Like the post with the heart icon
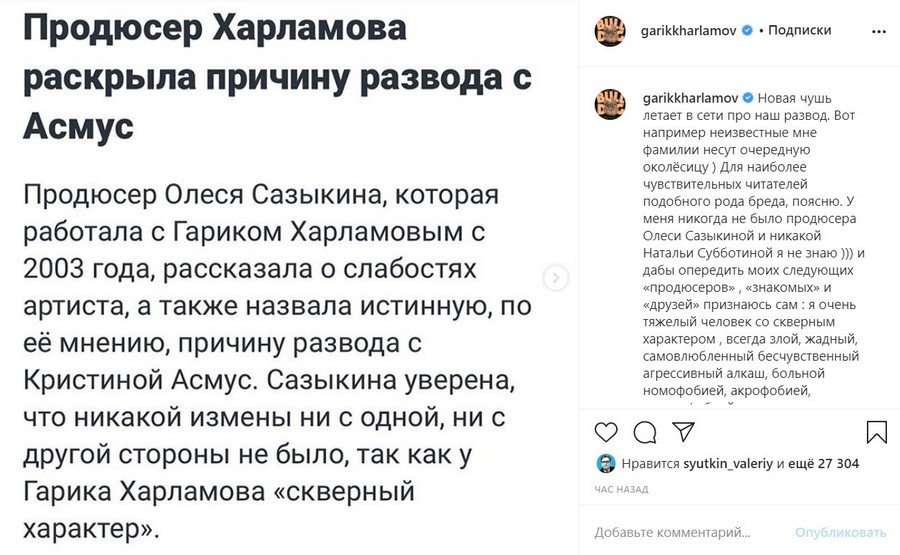Image resolution: width=900 pixels, height=555 pixels. point(606,432)
